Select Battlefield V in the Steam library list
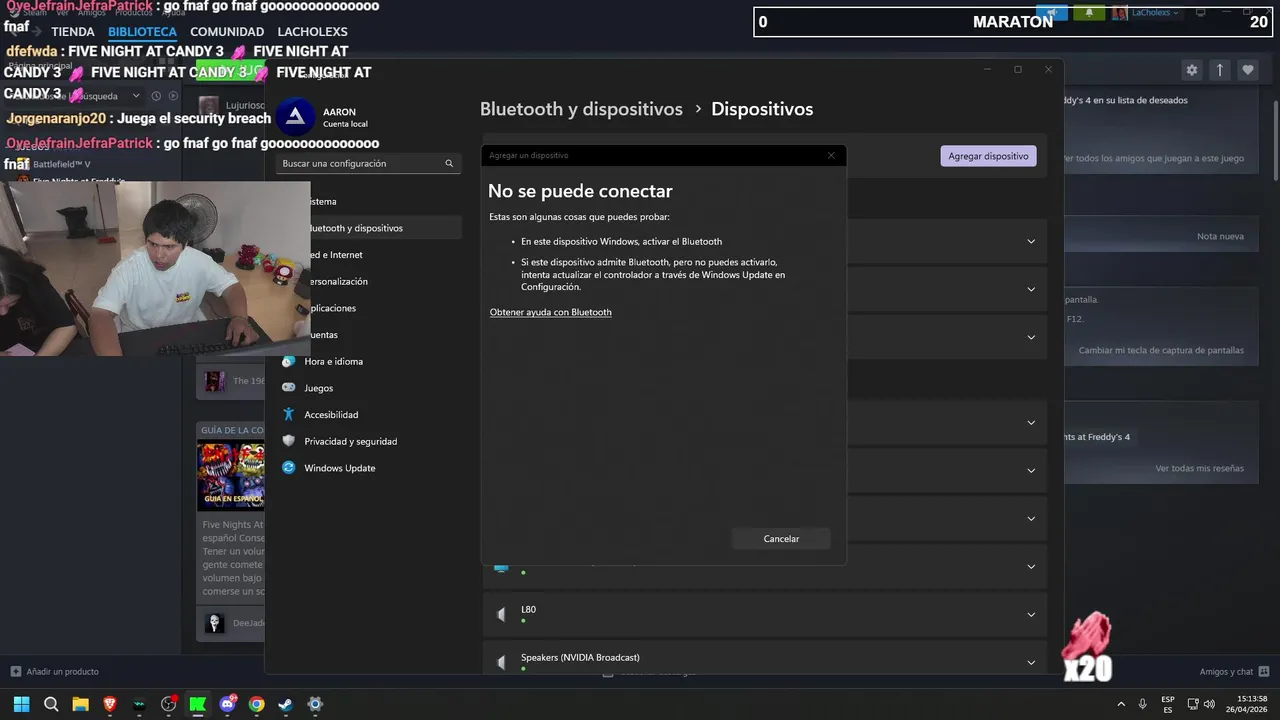Screen dimensions: 1280x720 click(61, 164)
